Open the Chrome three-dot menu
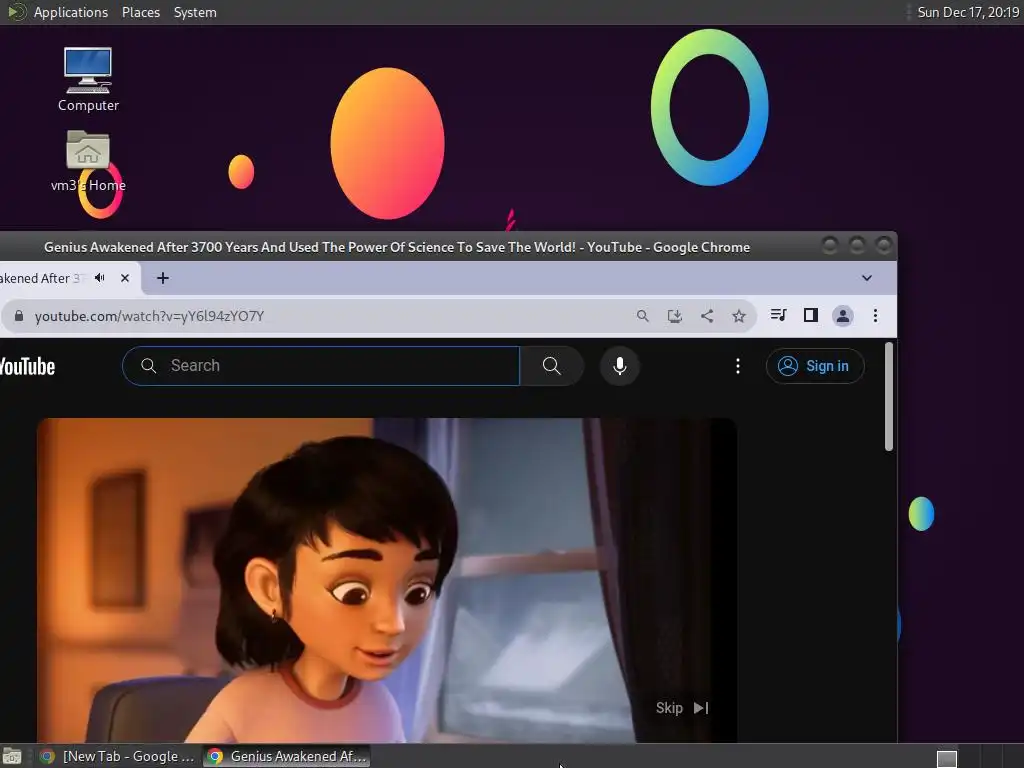Screen dimensions: 1024x768 point(875,316)
